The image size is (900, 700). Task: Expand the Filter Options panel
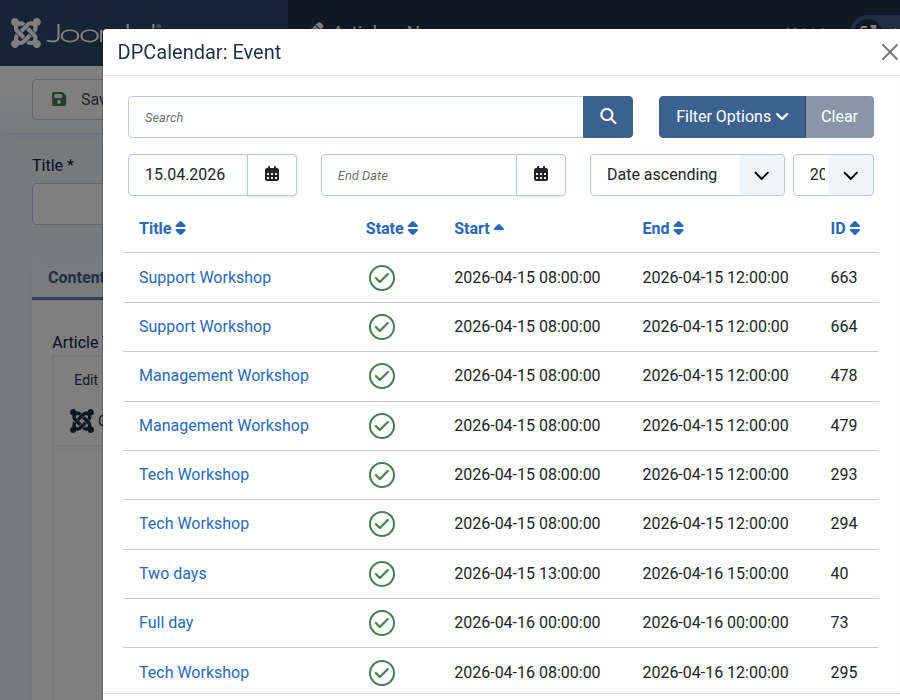[731, 117]
